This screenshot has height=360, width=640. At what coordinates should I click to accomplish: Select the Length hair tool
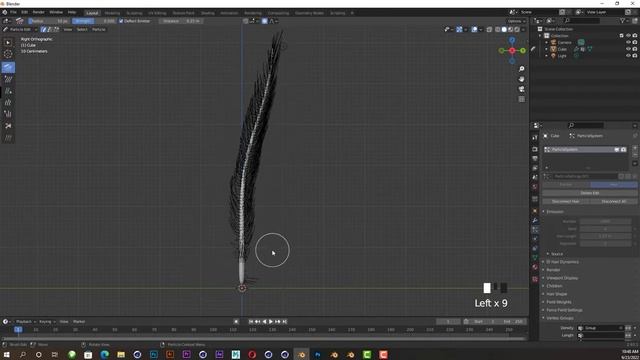[x=8, y=102]
